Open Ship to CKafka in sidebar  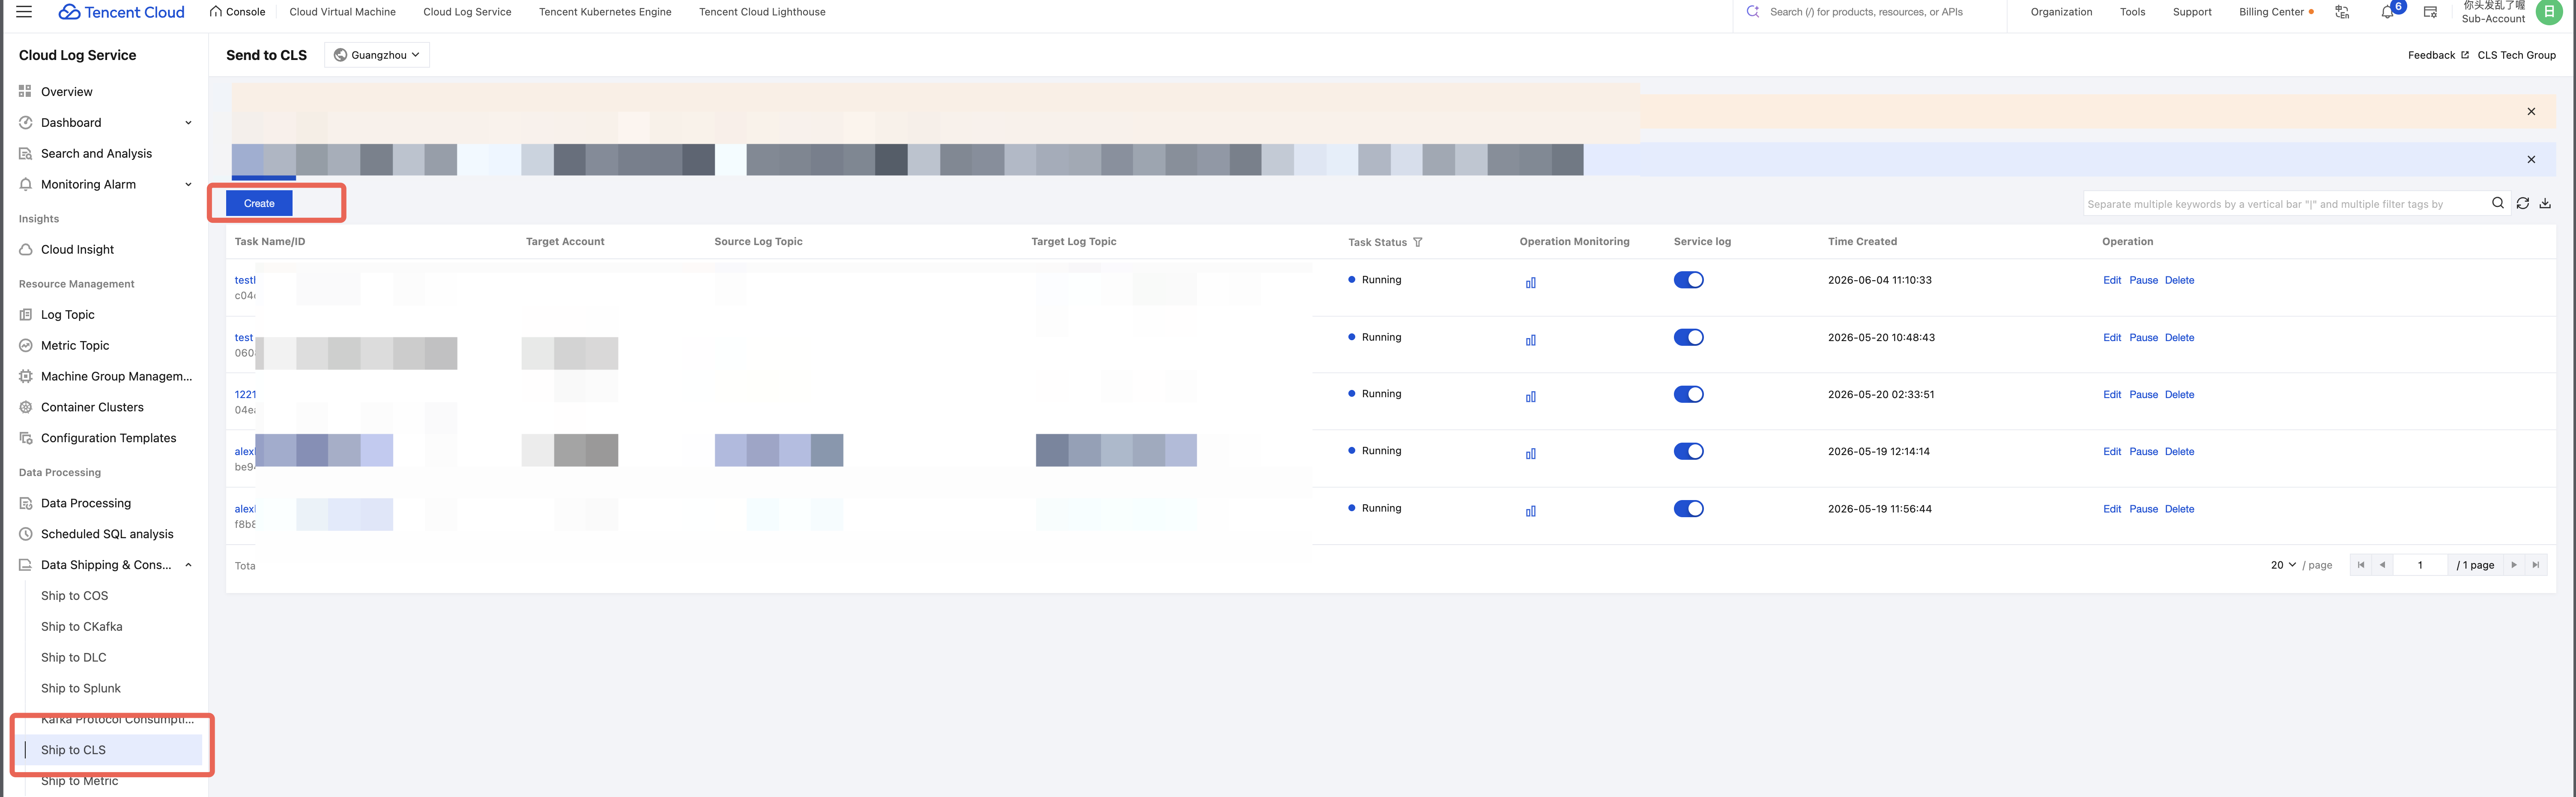(x=81, y=627)
